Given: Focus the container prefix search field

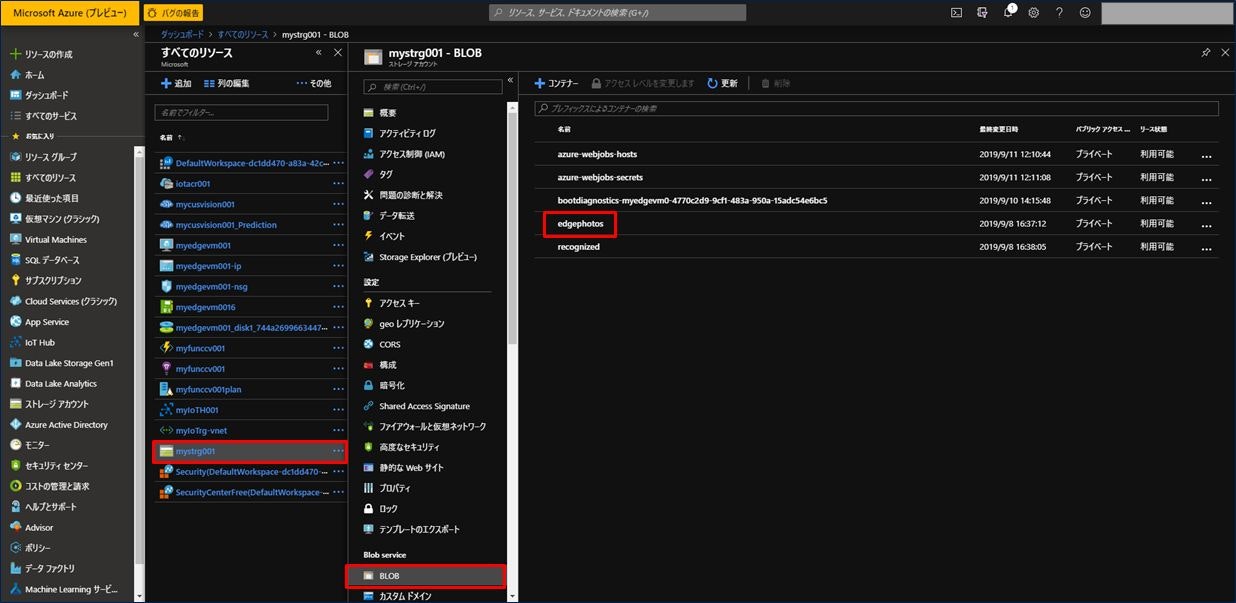Looking at the screenshot, I should click(x=876, y=108).
